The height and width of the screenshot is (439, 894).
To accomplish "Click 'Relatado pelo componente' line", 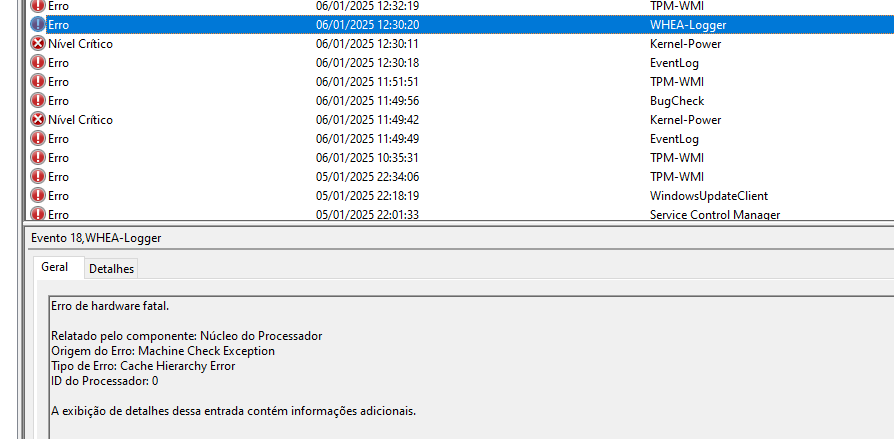I will [186, 336].
